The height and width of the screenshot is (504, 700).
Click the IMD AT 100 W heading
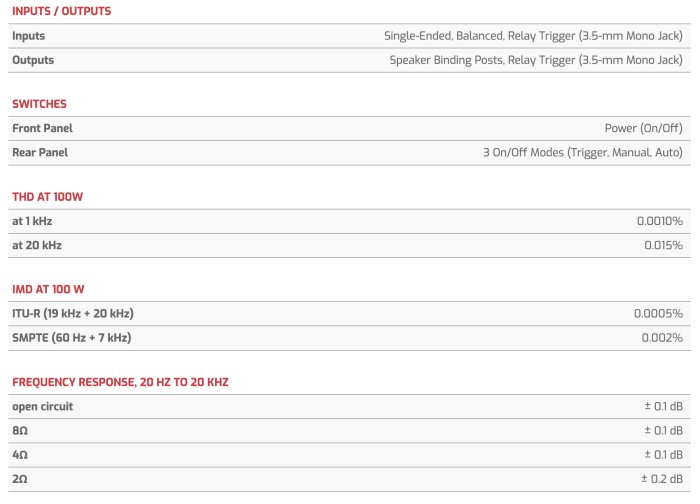pyautogui.click(x=48, y=289)
